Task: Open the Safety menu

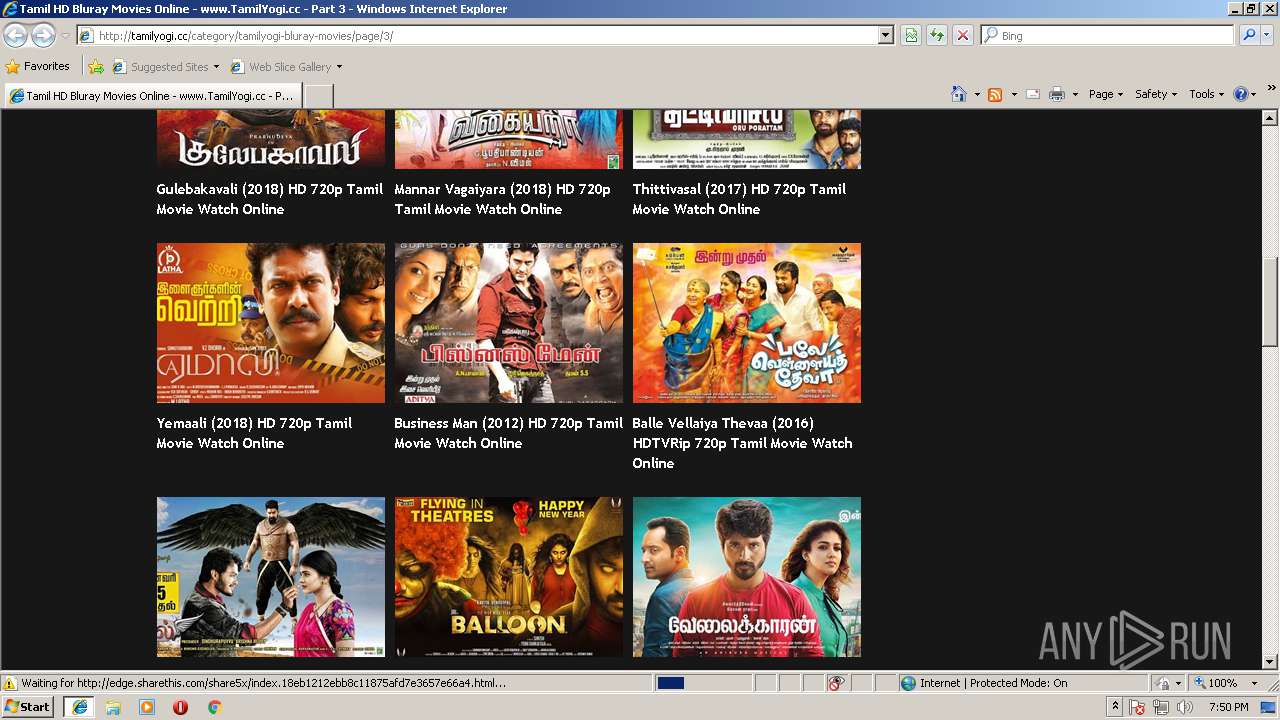Action: 1155,94
